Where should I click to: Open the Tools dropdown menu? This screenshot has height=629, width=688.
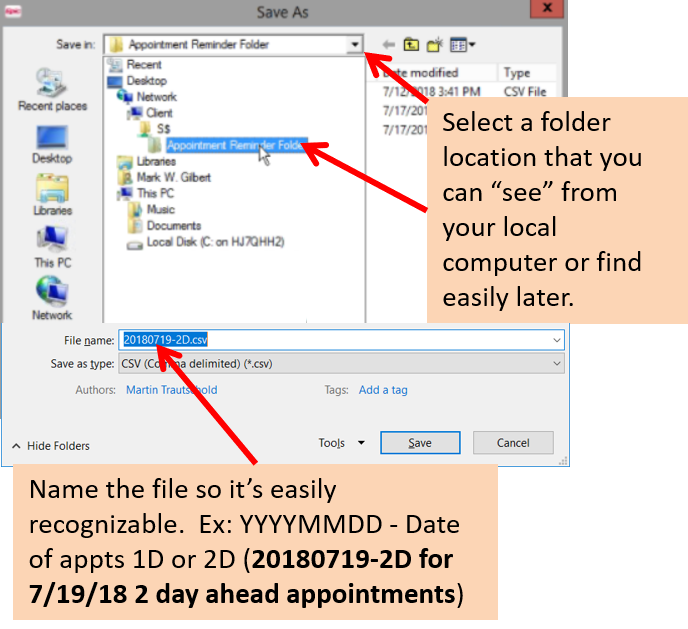pyautogui.click(x=341, y=443)
